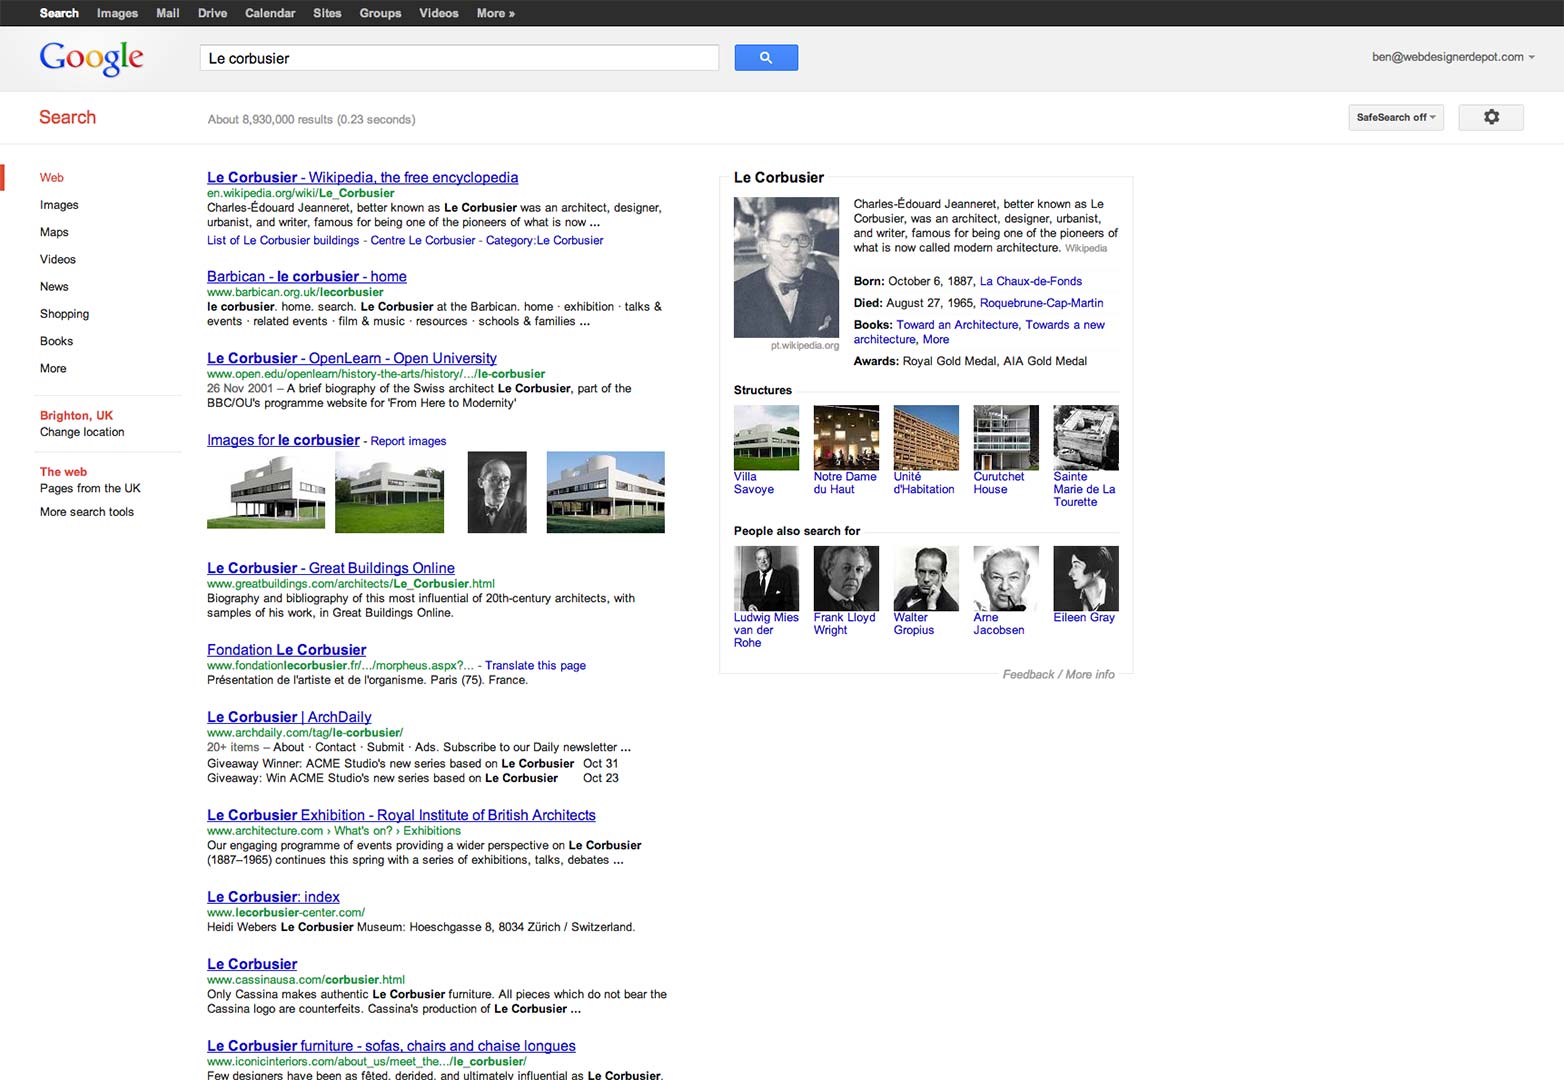Viewport: 1564px width, 1080px height.
Task: Switch to News results in sidebar
Action: click(54, 287)
